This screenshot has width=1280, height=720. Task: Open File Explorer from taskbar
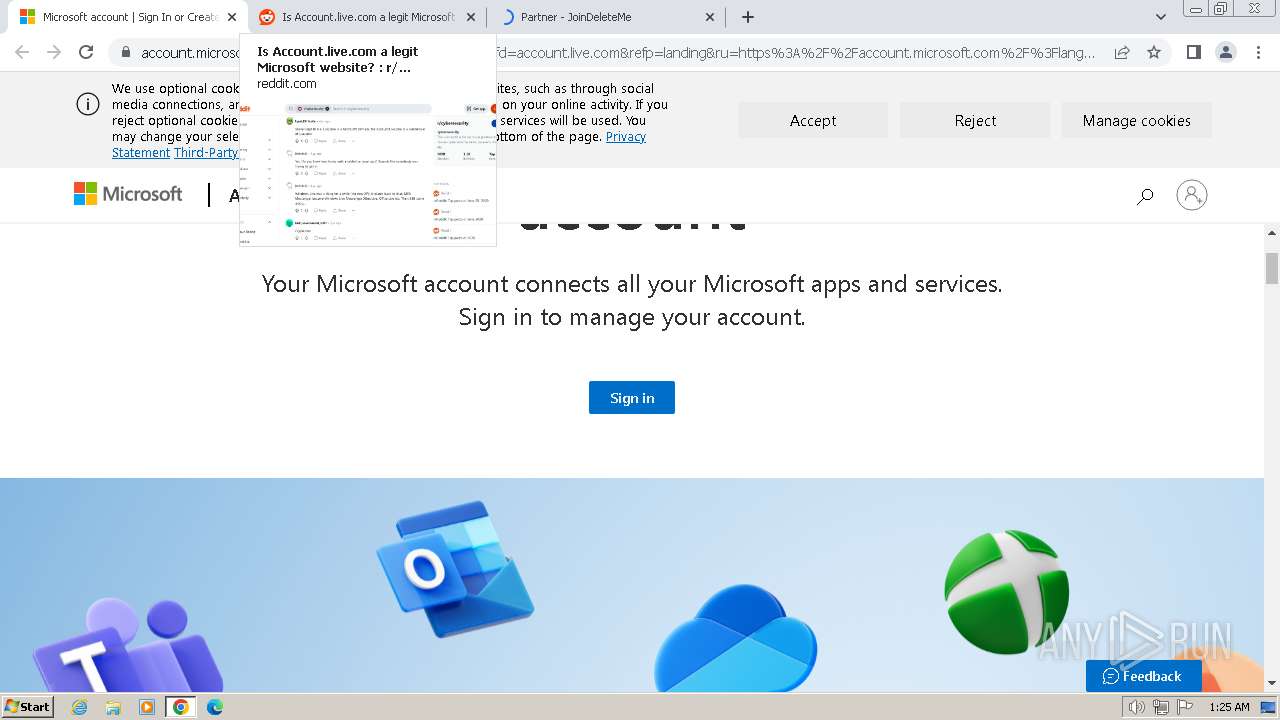pos(113,707)
